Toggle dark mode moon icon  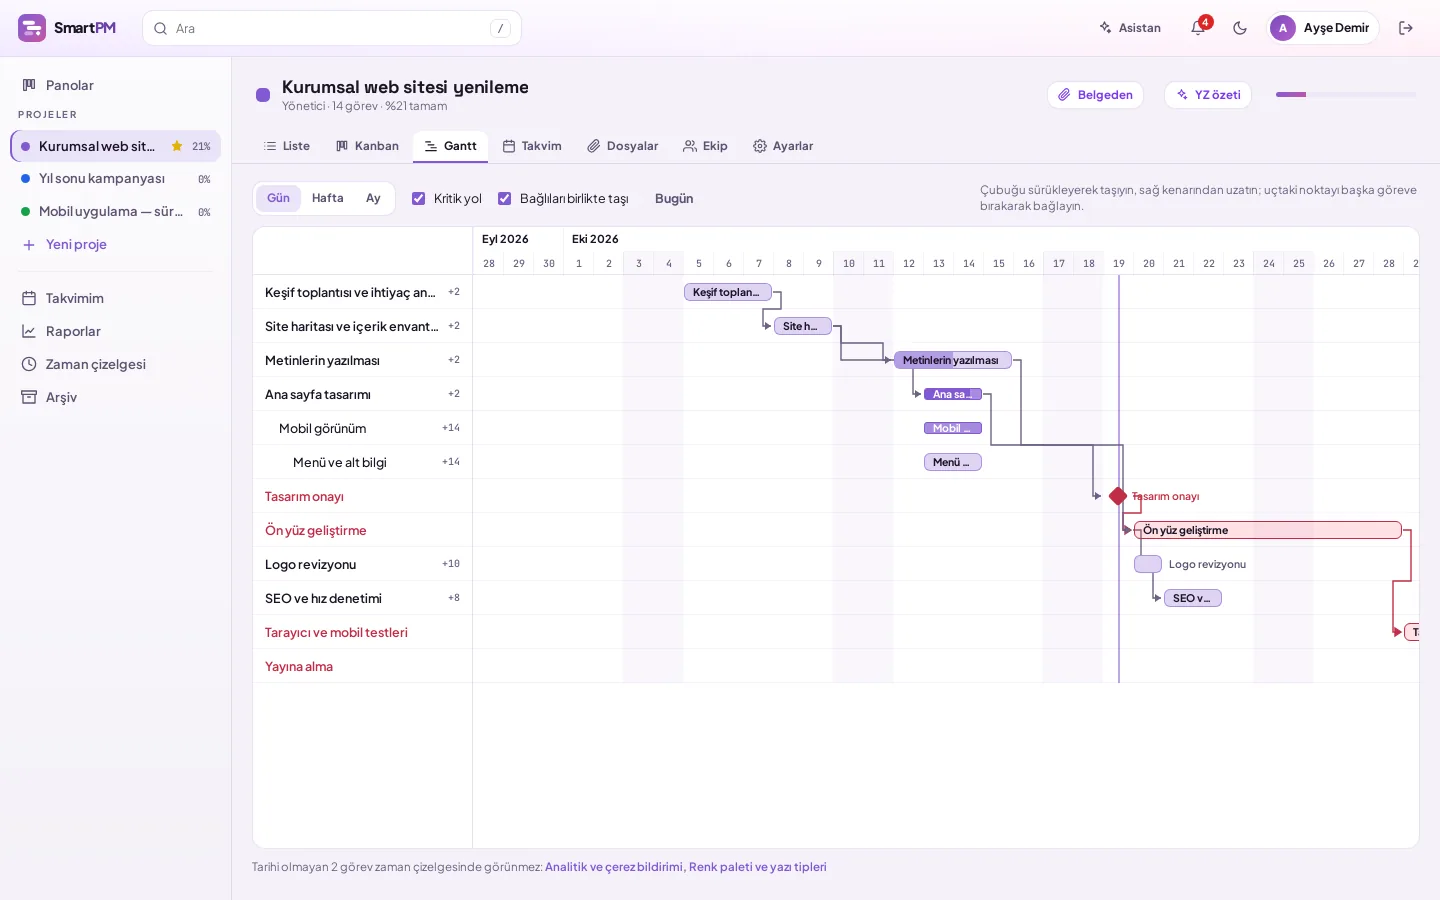pyautogui.click(x=1240, y=28)
